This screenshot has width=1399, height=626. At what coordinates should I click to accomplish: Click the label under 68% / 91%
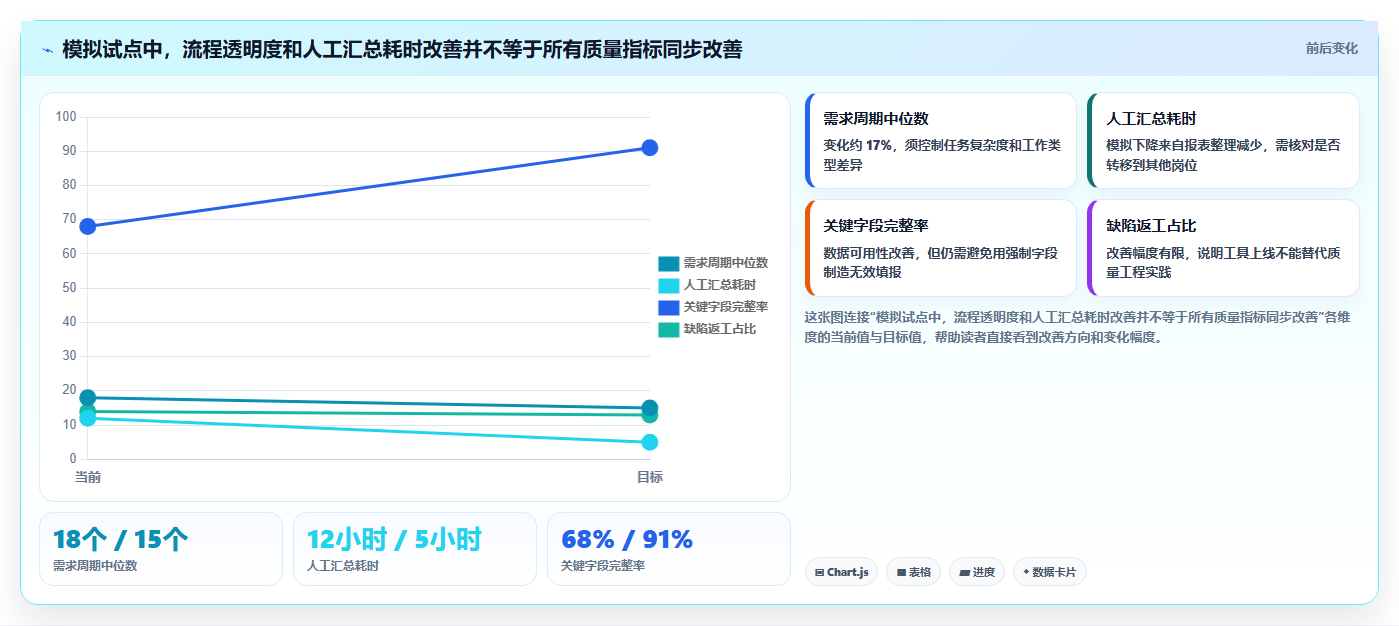(603, 566)
